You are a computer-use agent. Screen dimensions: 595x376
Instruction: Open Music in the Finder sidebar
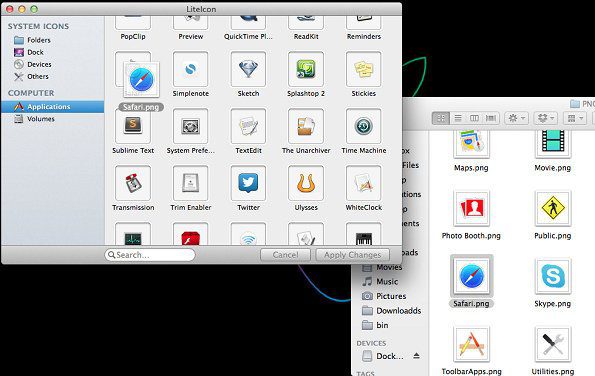(x=380, y=282)
